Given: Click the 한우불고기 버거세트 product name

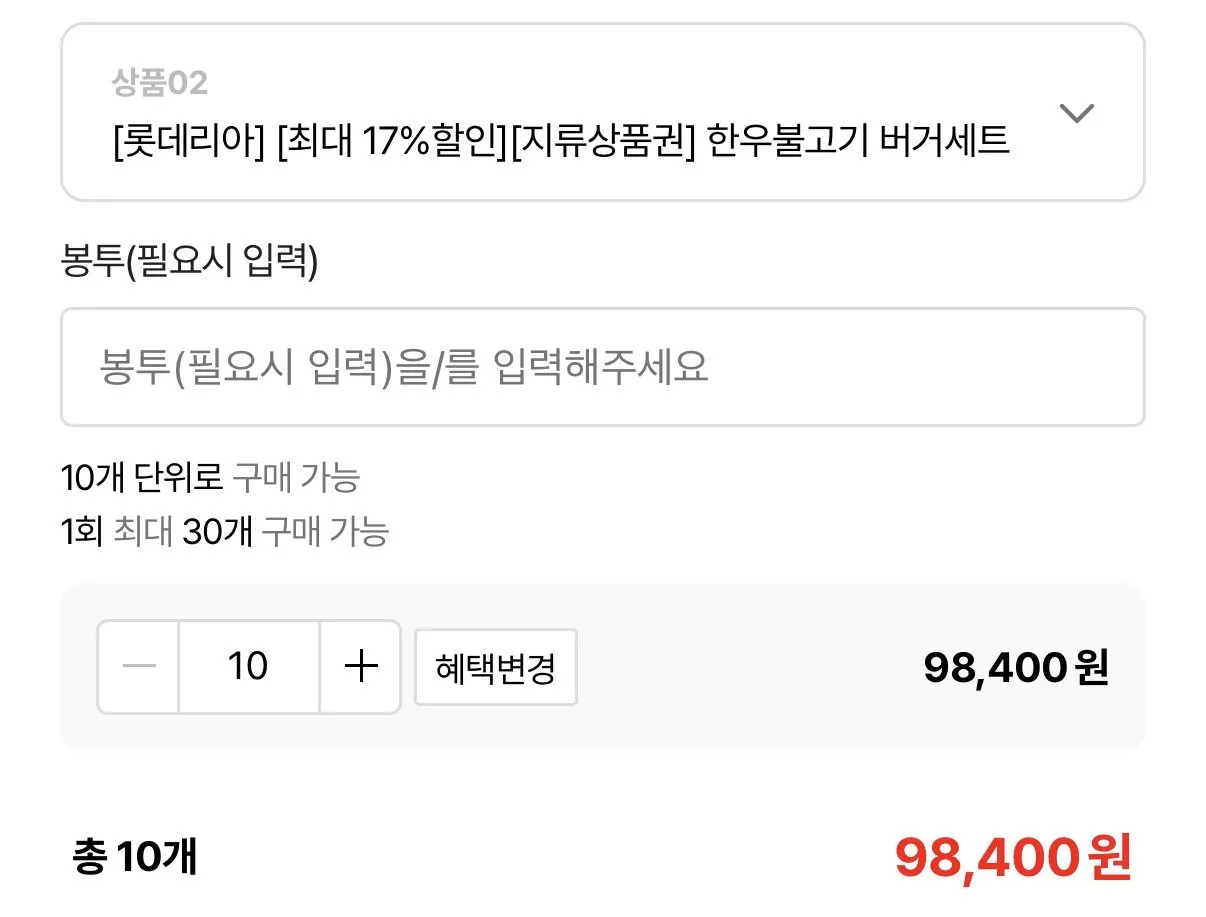Looking at the screenshot, I should pos(858,142).
